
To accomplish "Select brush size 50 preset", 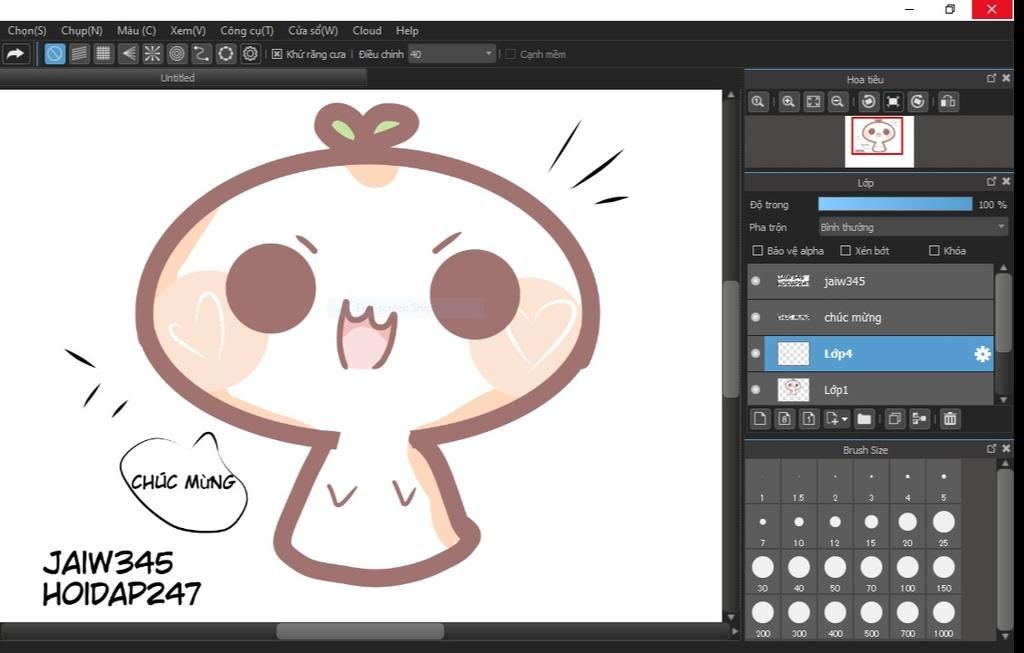I will pyautogui.click(x=835, y=572).
